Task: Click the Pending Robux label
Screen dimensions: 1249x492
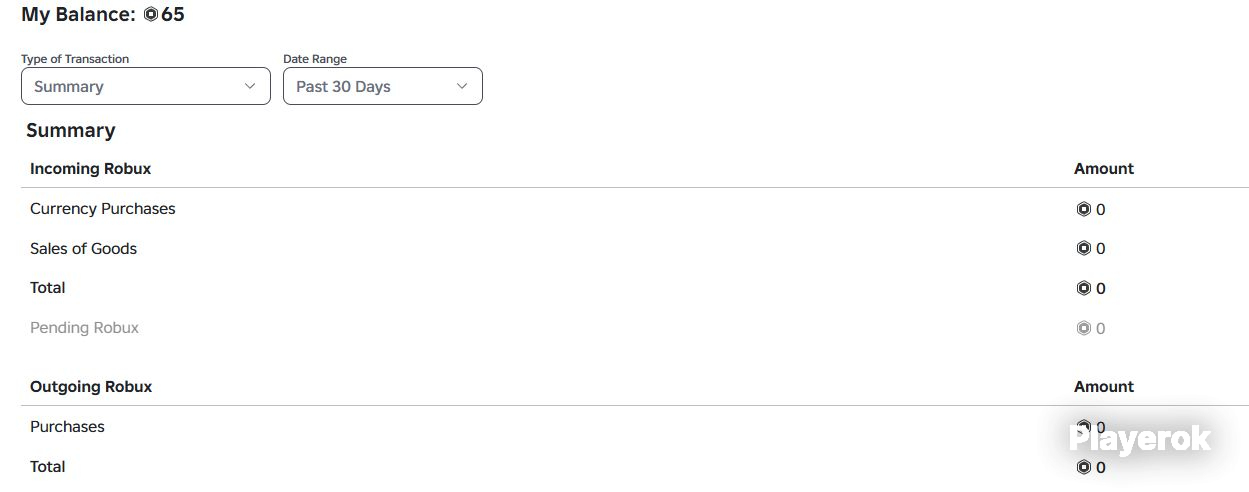Action: (85, 328)
